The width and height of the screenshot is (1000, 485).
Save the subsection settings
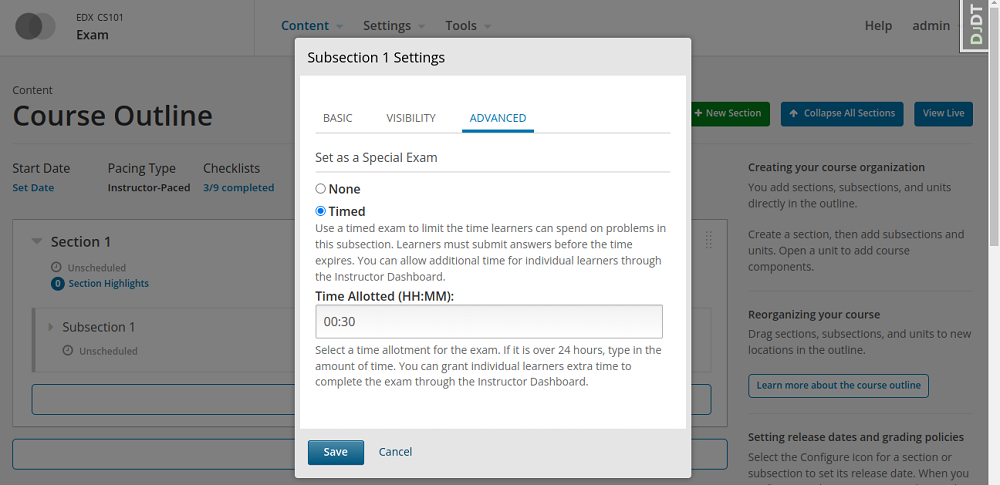point(335,452)
